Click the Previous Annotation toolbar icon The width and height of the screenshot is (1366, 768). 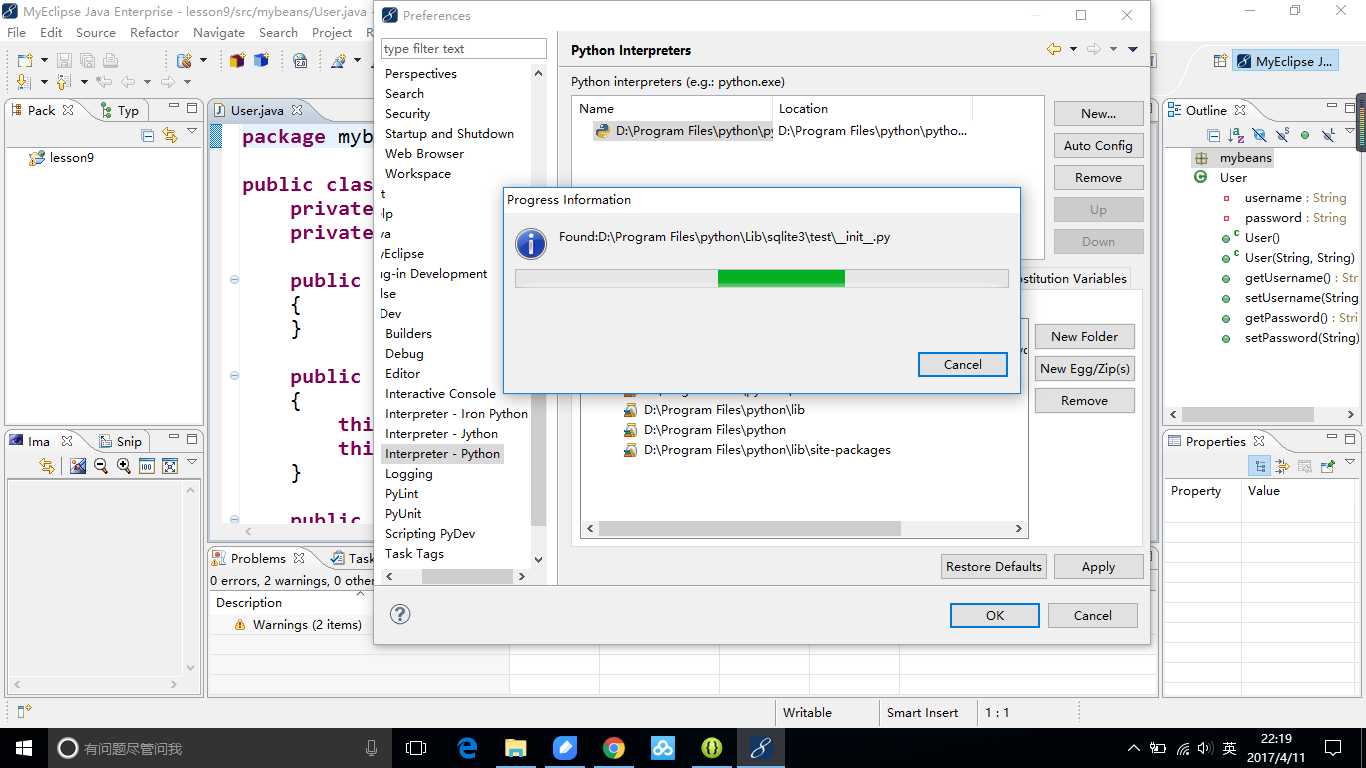pyautogui.click(x=64, y=82)
